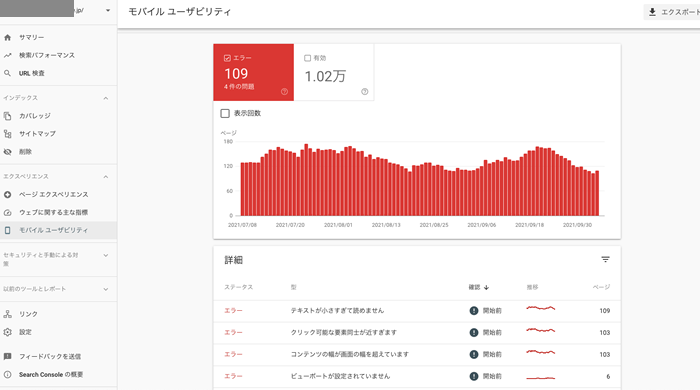Collapse the インデックス section

pos(106,98)
